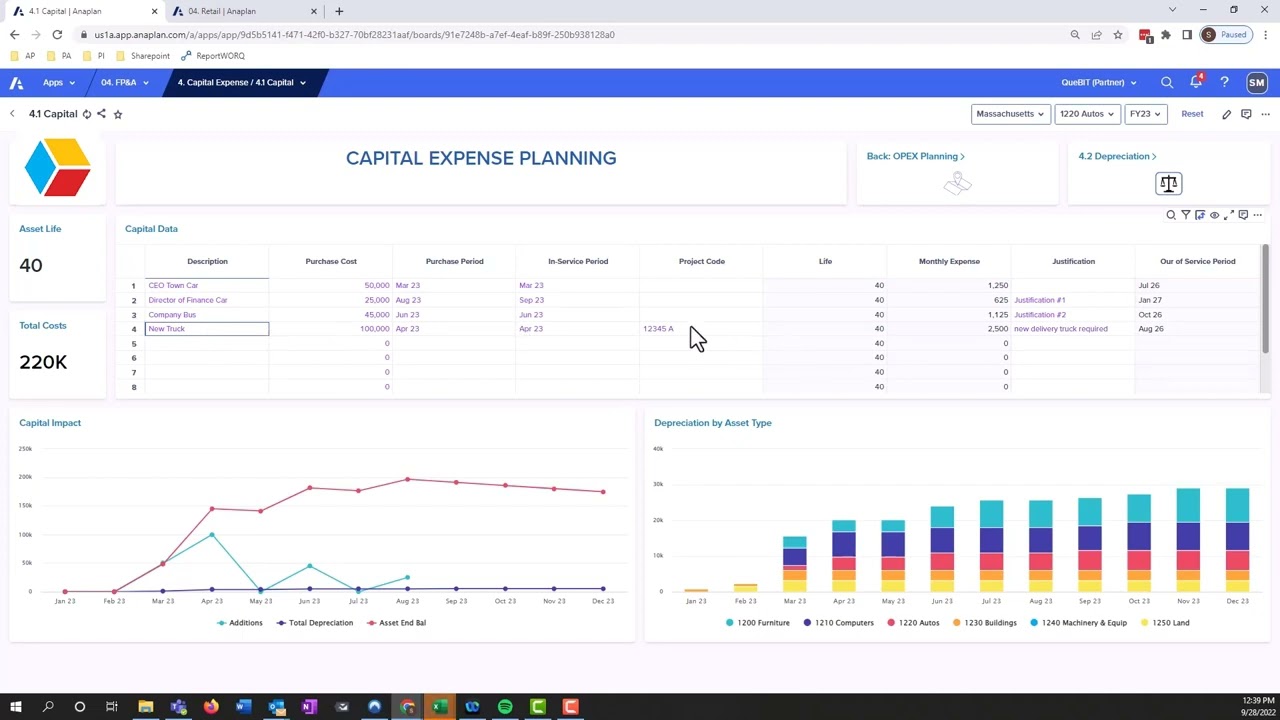Open Firefox from the taskbar
Screen dimensions: 1280x720
tap(211, 707)
